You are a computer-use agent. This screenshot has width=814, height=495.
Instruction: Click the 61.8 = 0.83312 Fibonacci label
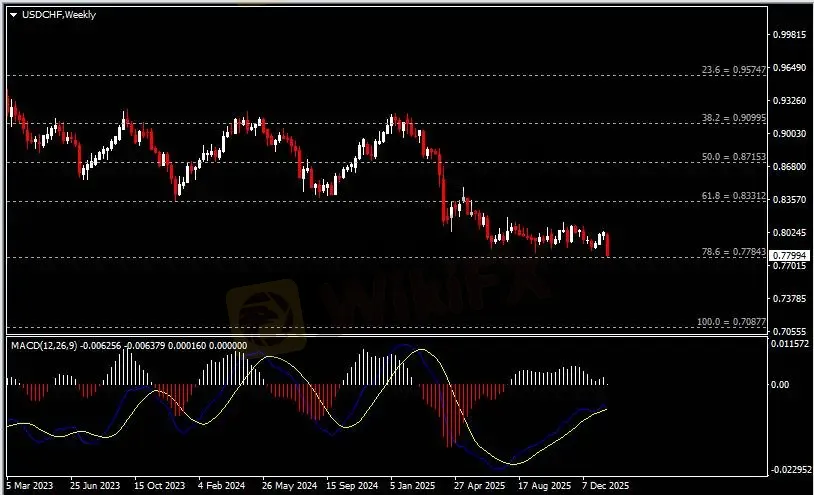point(733,196)
